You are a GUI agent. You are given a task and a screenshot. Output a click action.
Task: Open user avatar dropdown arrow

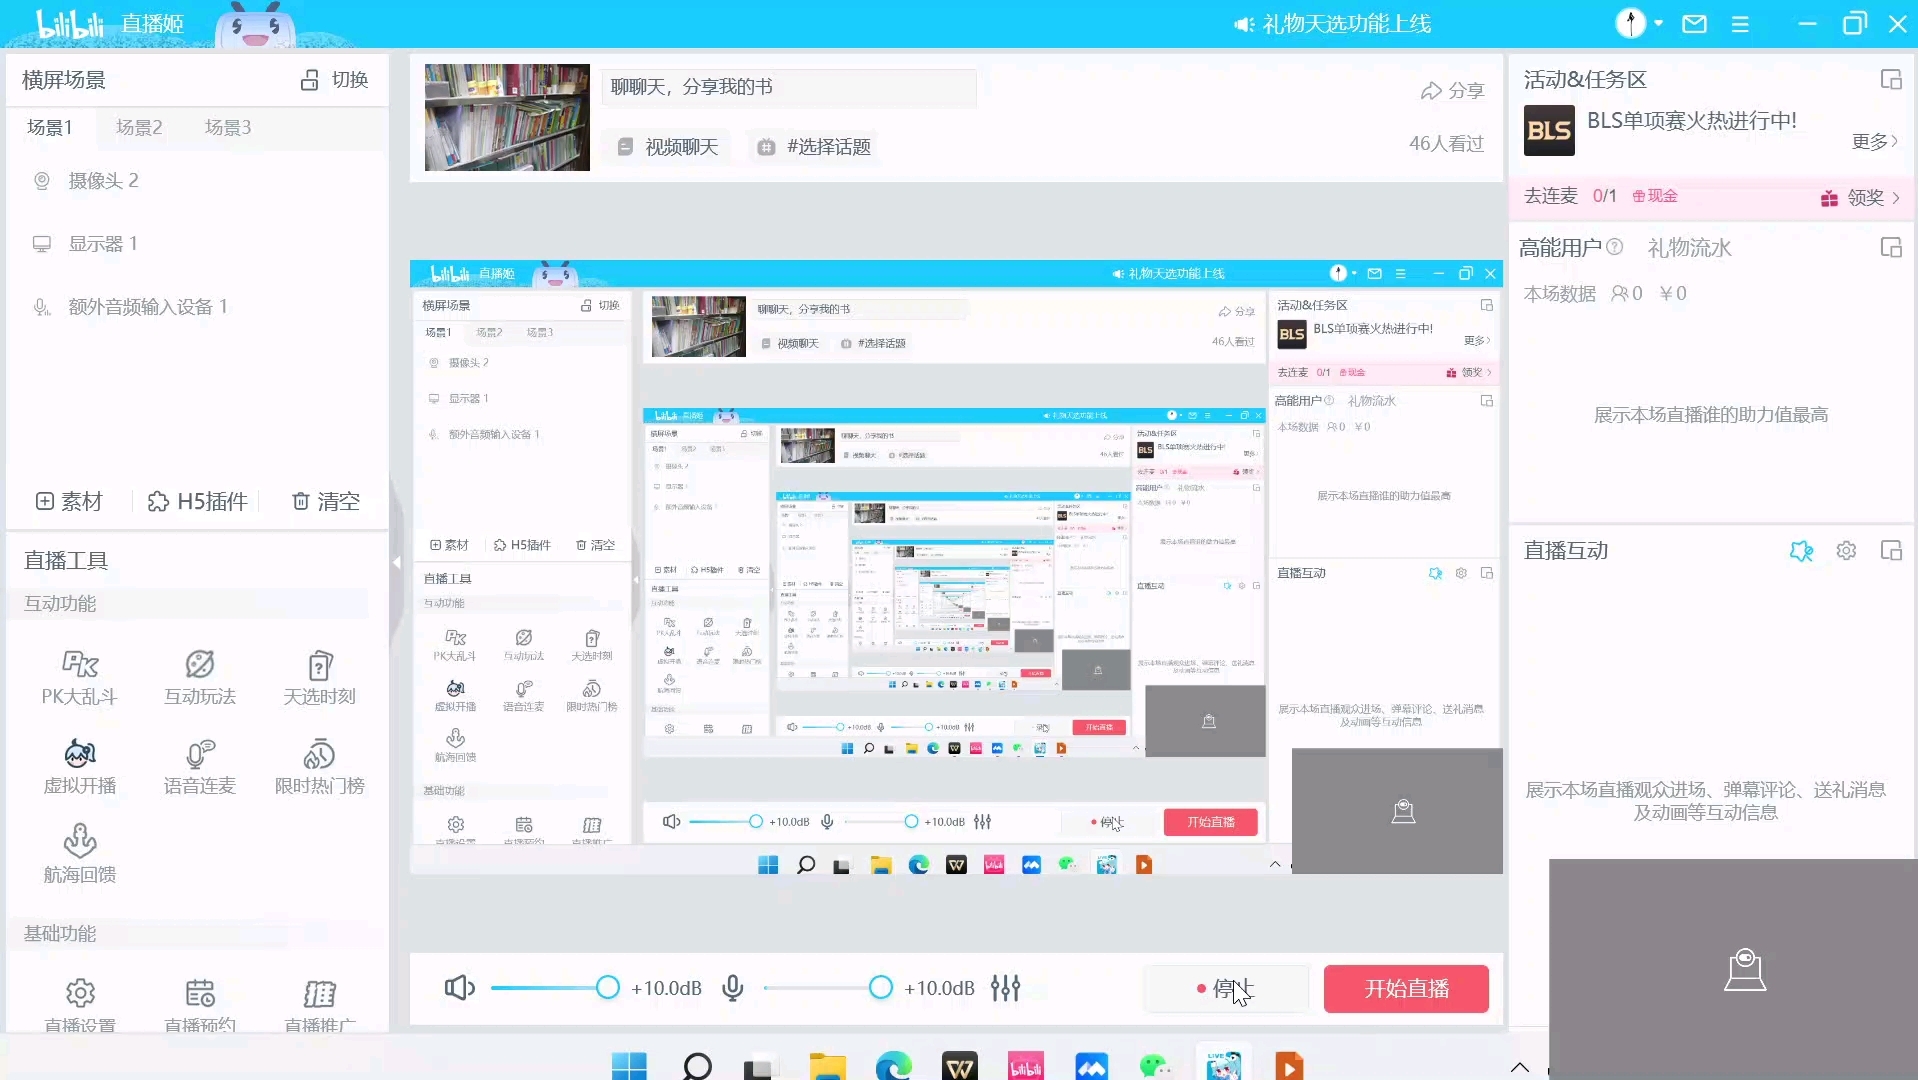click(x=1659, y=23)
